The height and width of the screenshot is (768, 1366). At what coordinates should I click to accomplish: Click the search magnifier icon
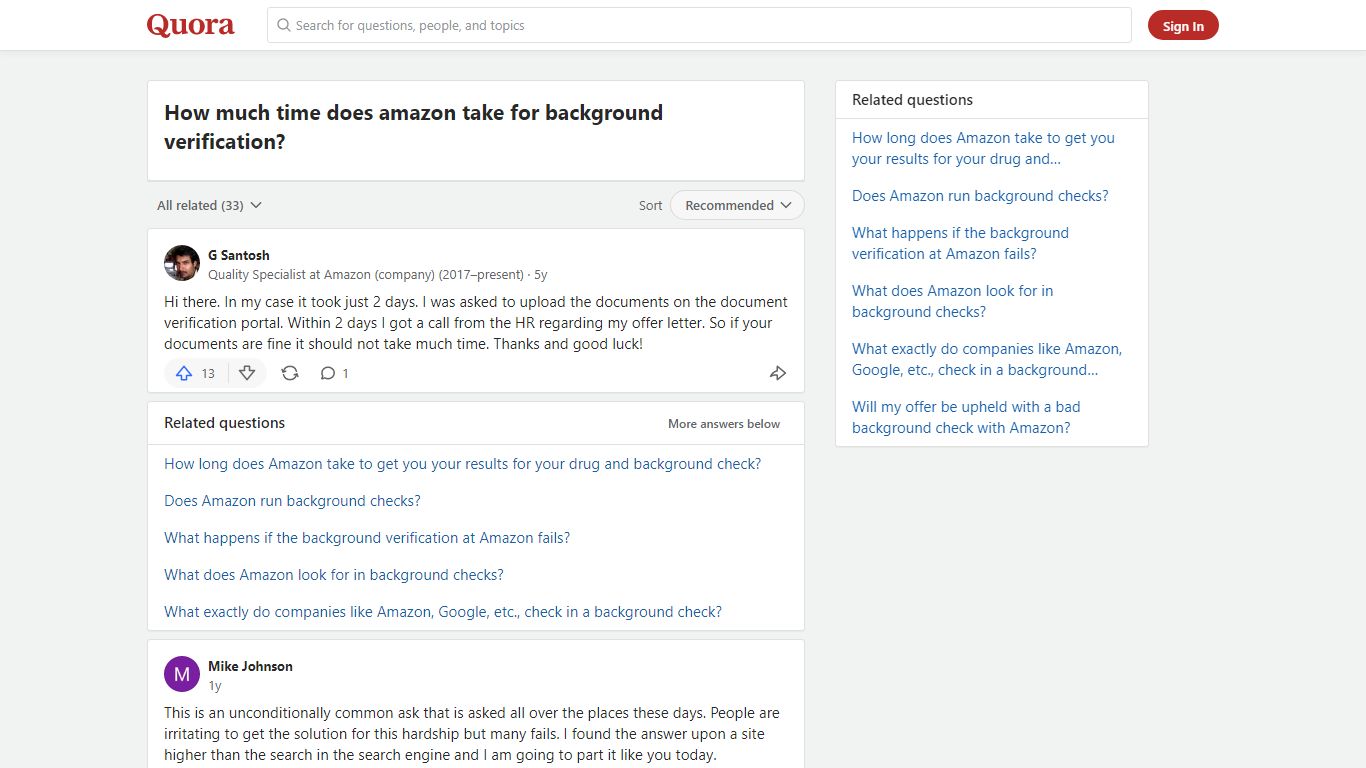[x=284, y=25]
